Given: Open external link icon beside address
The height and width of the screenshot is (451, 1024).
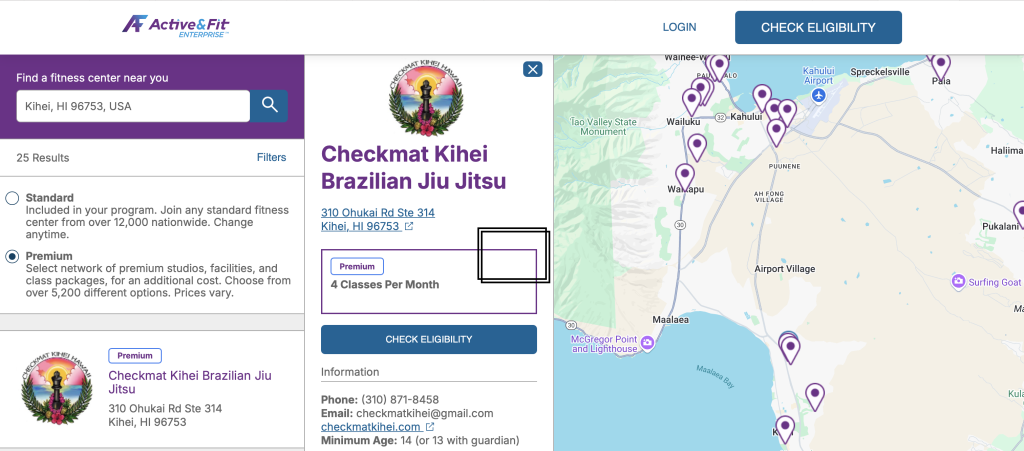Looking at the screenshot, I should pyautogui.click(x=409, y=227).
